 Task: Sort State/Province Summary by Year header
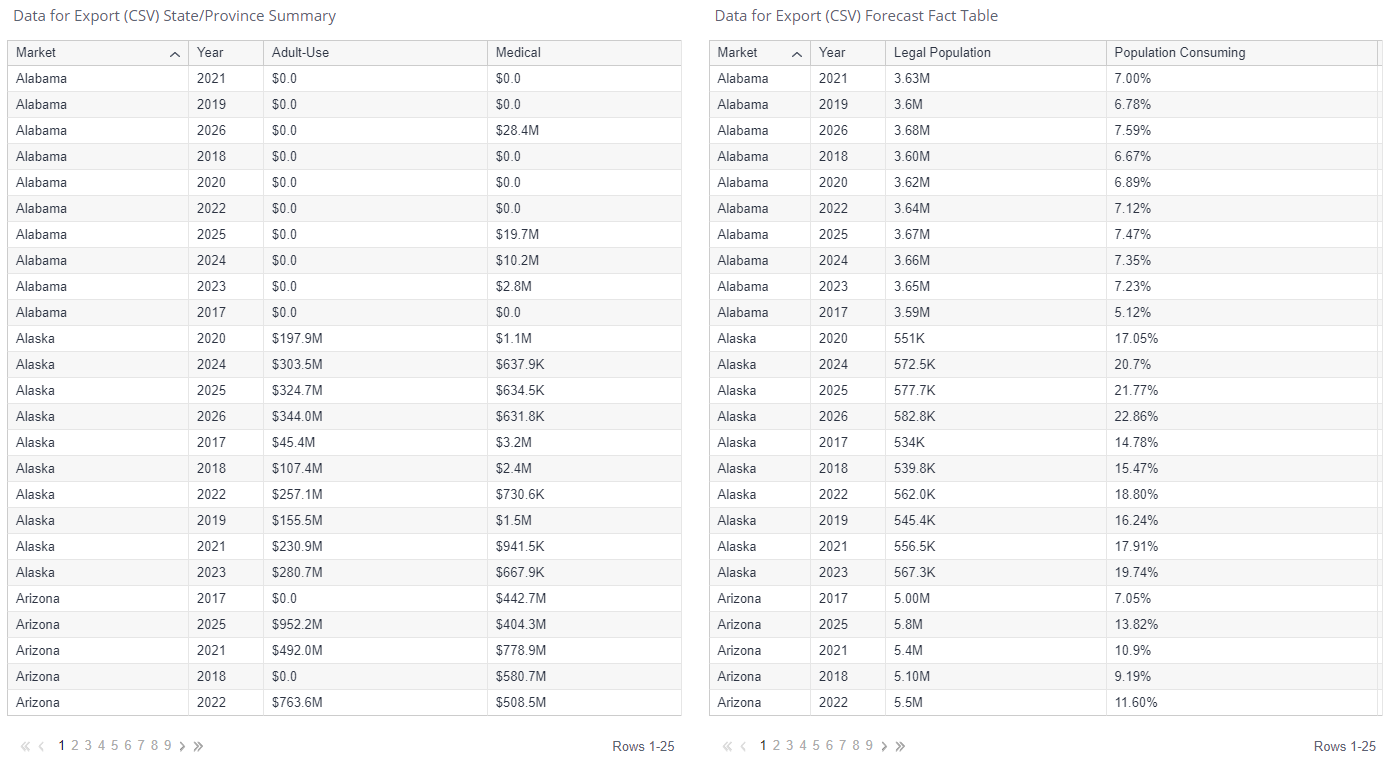[x=210, y=53]
